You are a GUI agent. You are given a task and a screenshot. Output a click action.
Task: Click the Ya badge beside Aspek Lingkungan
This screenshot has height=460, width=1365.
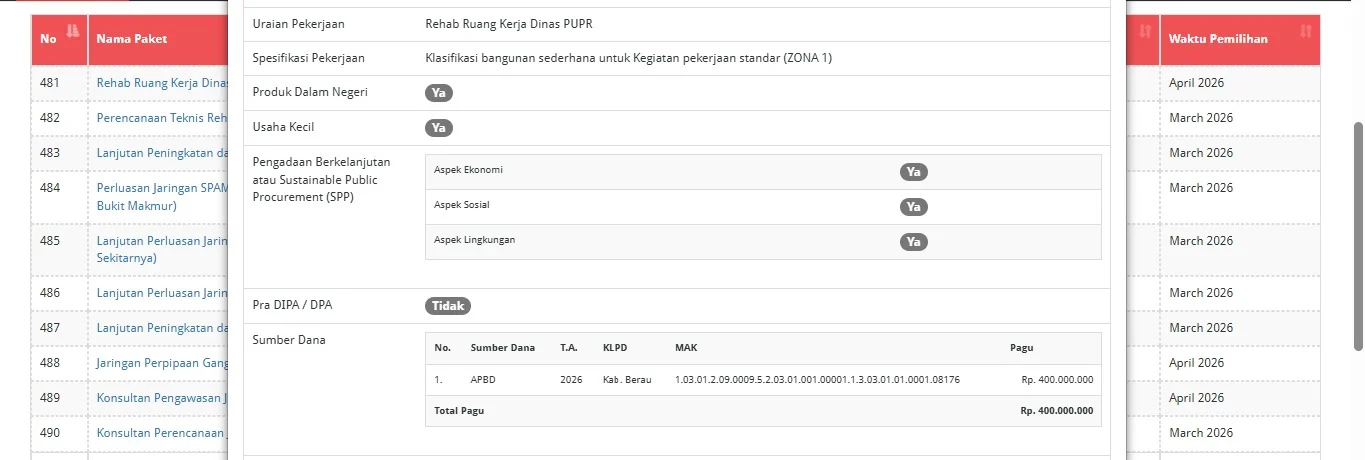(x=913, y=242)
